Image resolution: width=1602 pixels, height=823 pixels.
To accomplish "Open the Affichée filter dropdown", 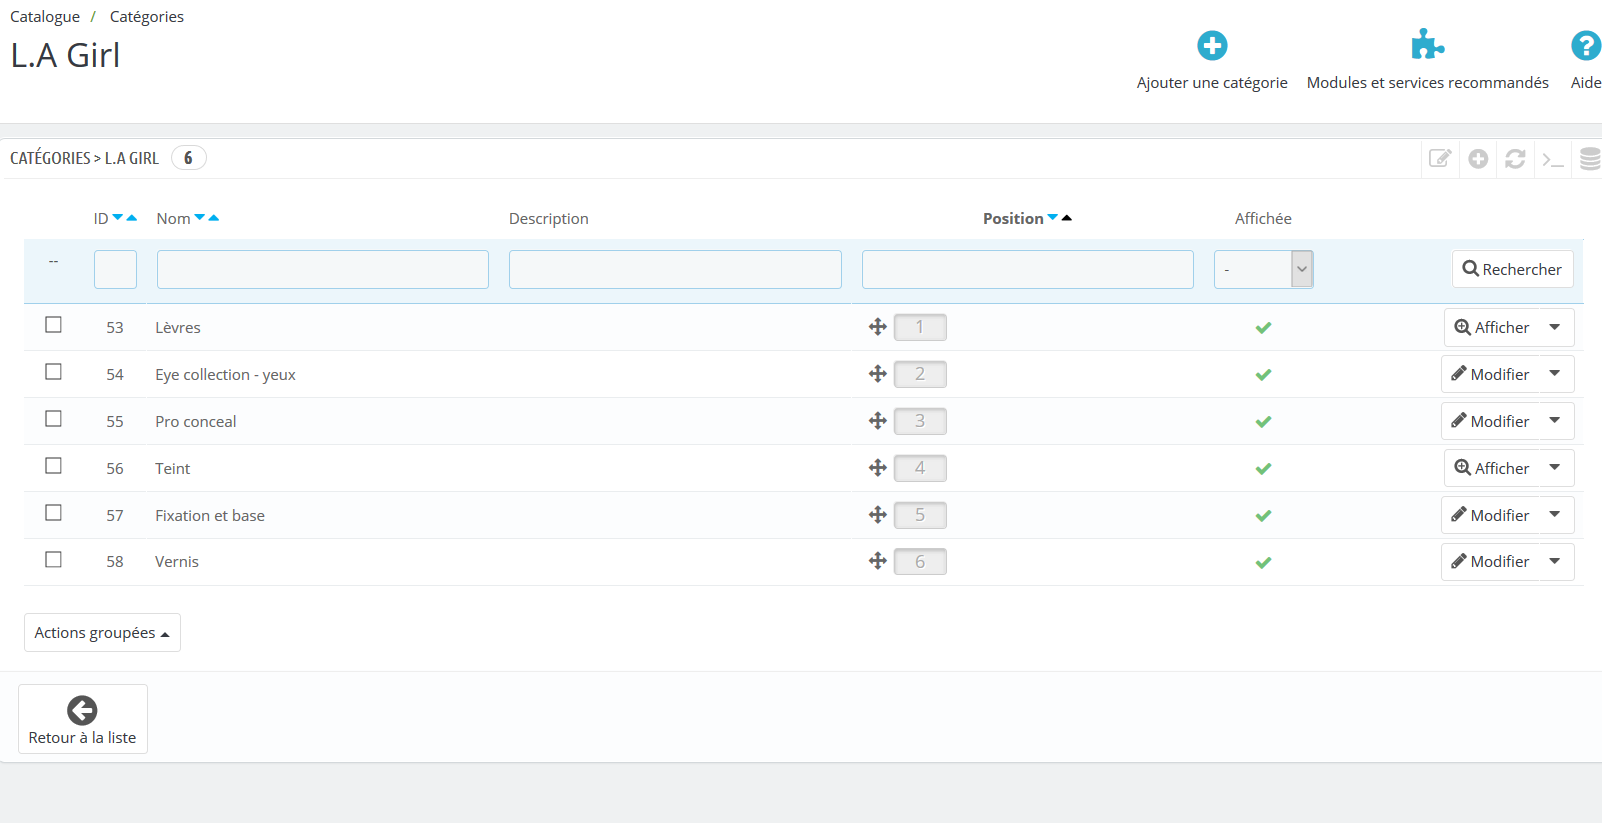I will (1263, 269).
